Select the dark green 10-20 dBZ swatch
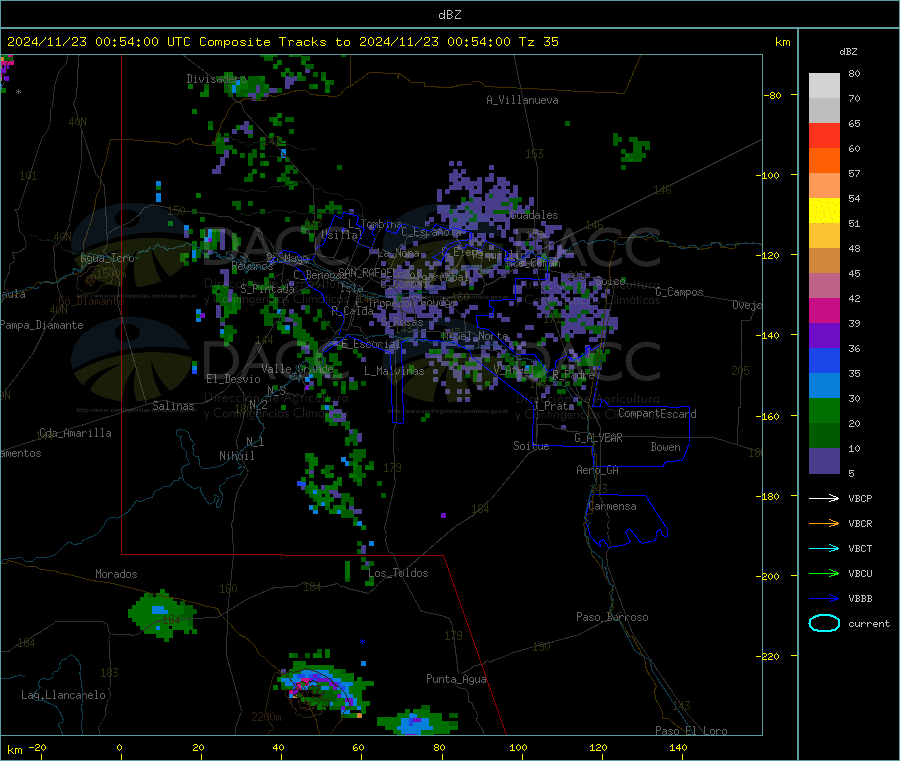This screenshot has height=761, width=900. [824, 436]
